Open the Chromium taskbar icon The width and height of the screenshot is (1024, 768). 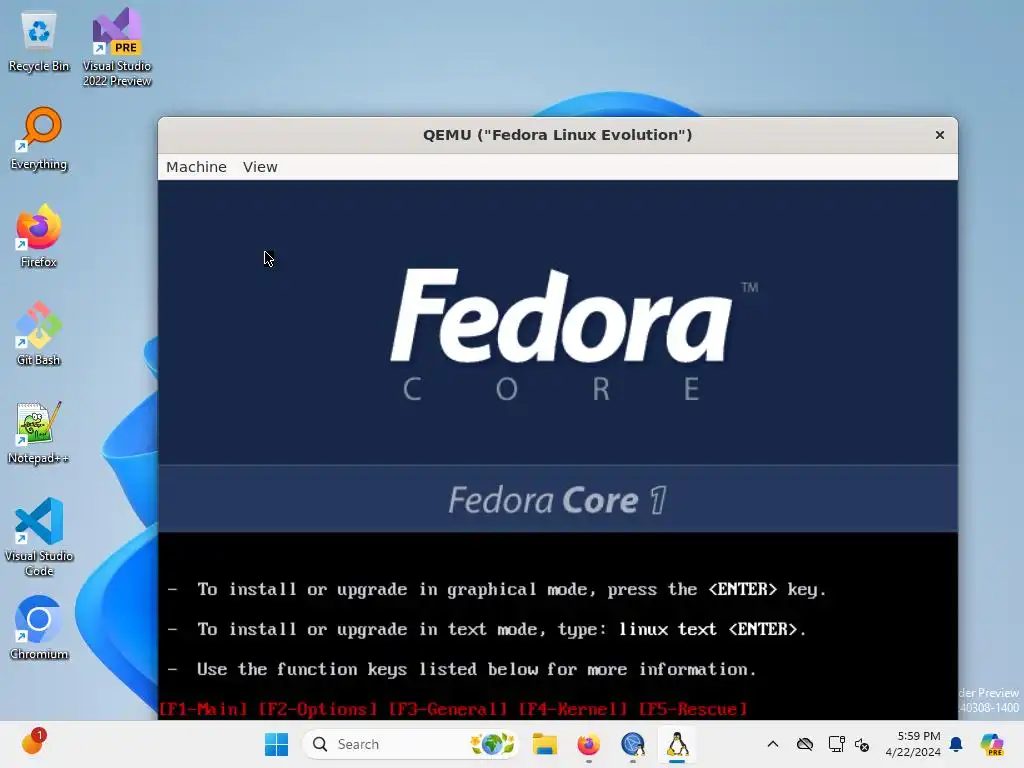pos(633,744)
